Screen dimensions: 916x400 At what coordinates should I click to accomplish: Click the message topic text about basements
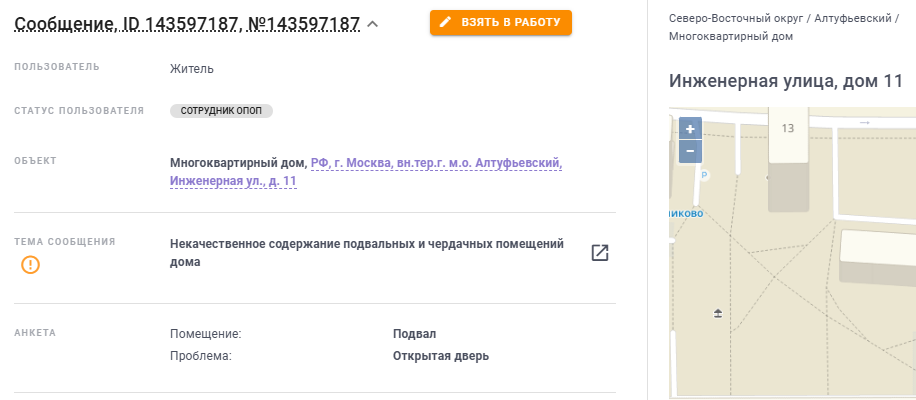(367, 252)
